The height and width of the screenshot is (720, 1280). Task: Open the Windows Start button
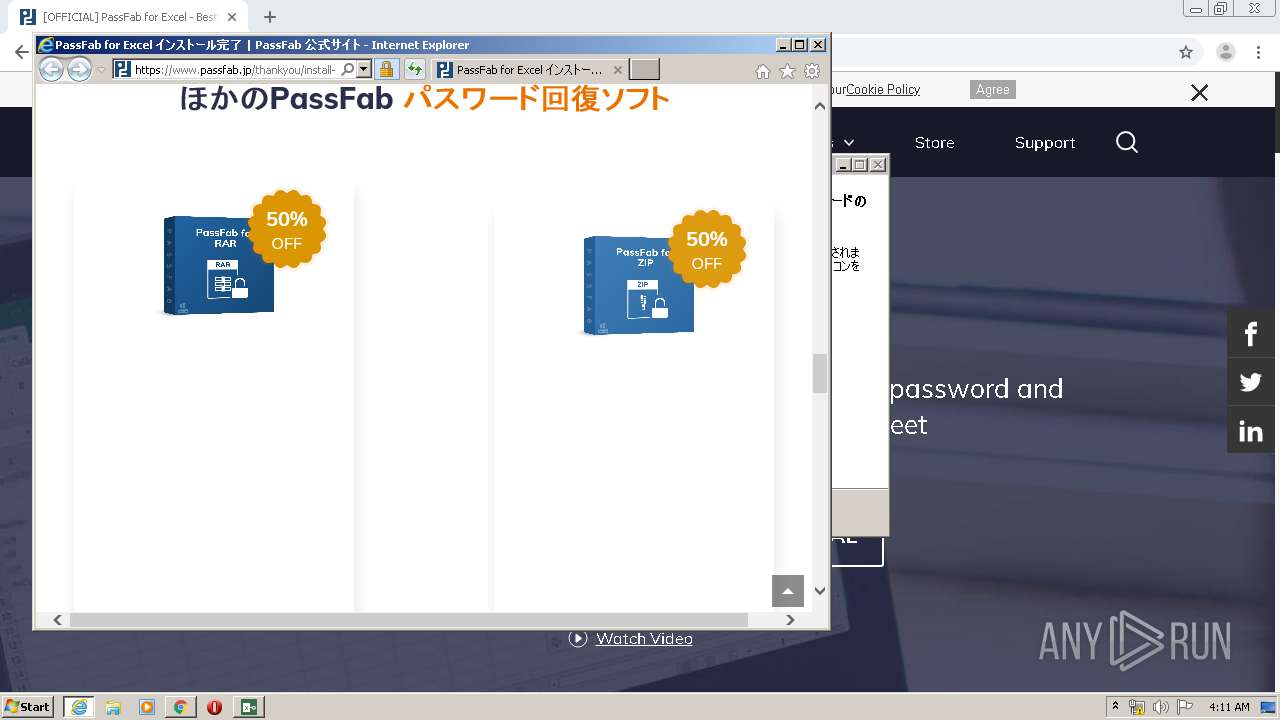[27, 706]
